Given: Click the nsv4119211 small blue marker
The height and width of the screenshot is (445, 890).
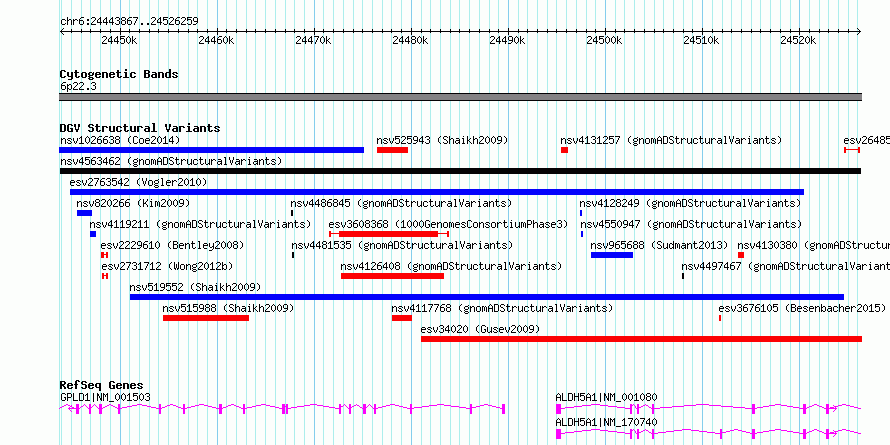Looking at the screenshot, I should (x=93, y=234).
